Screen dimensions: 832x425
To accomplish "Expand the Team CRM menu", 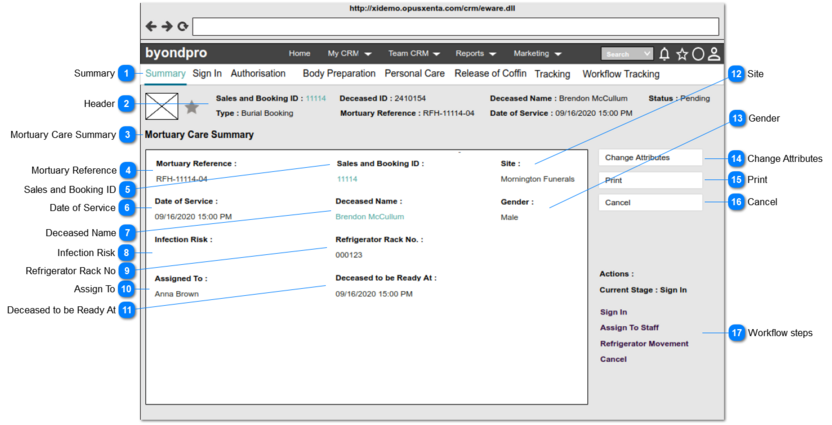I will click(x=414, y=54).
